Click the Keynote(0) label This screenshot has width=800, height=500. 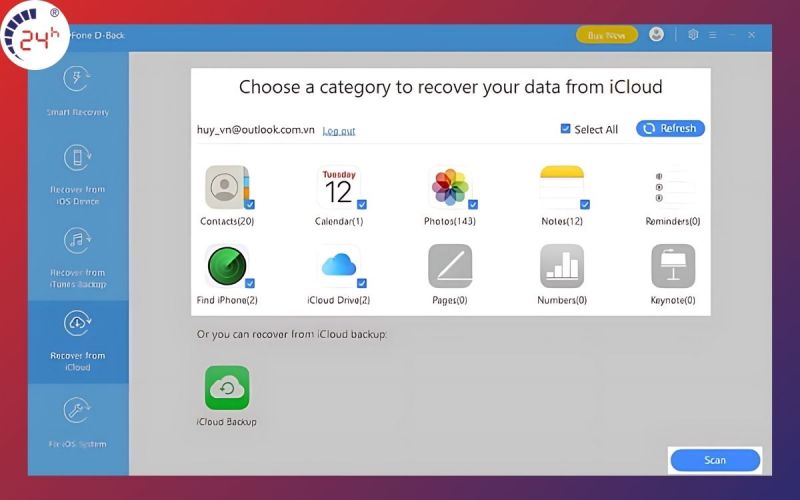tap(673, 300)
